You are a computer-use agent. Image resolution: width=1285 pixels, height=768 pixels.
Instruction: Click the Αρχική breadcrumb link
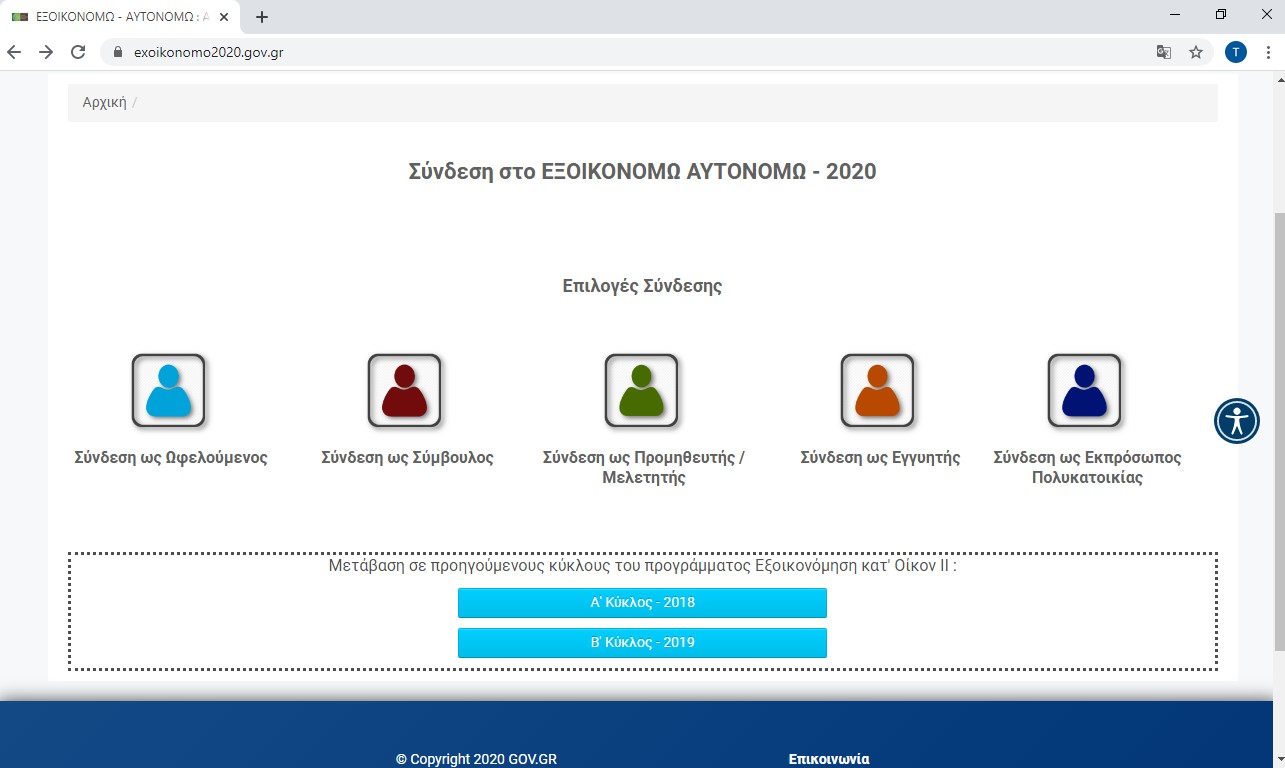pos(104,102)
